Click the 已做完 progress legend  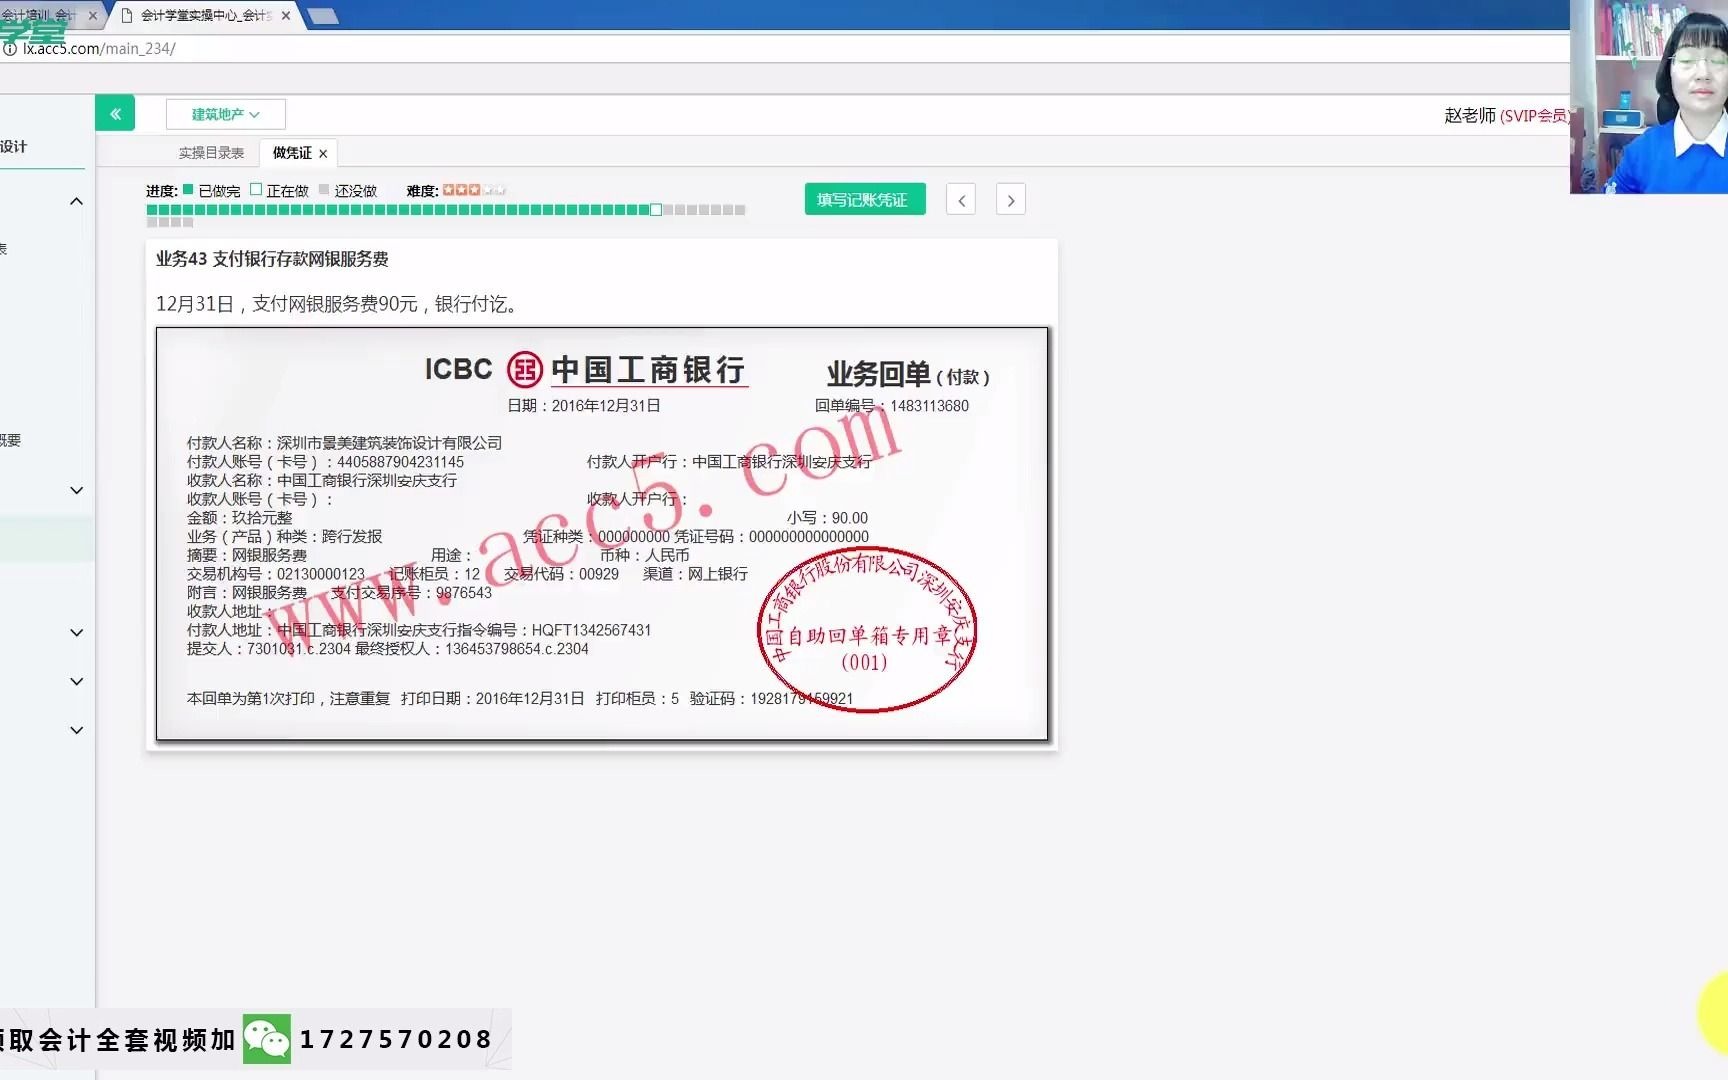click(x=212, y=190)
